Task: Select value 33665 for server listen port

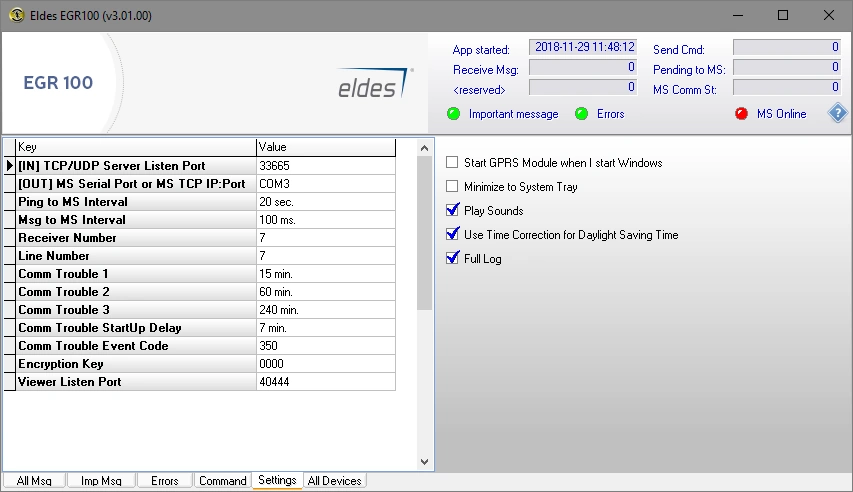Action: pos(326,165)
